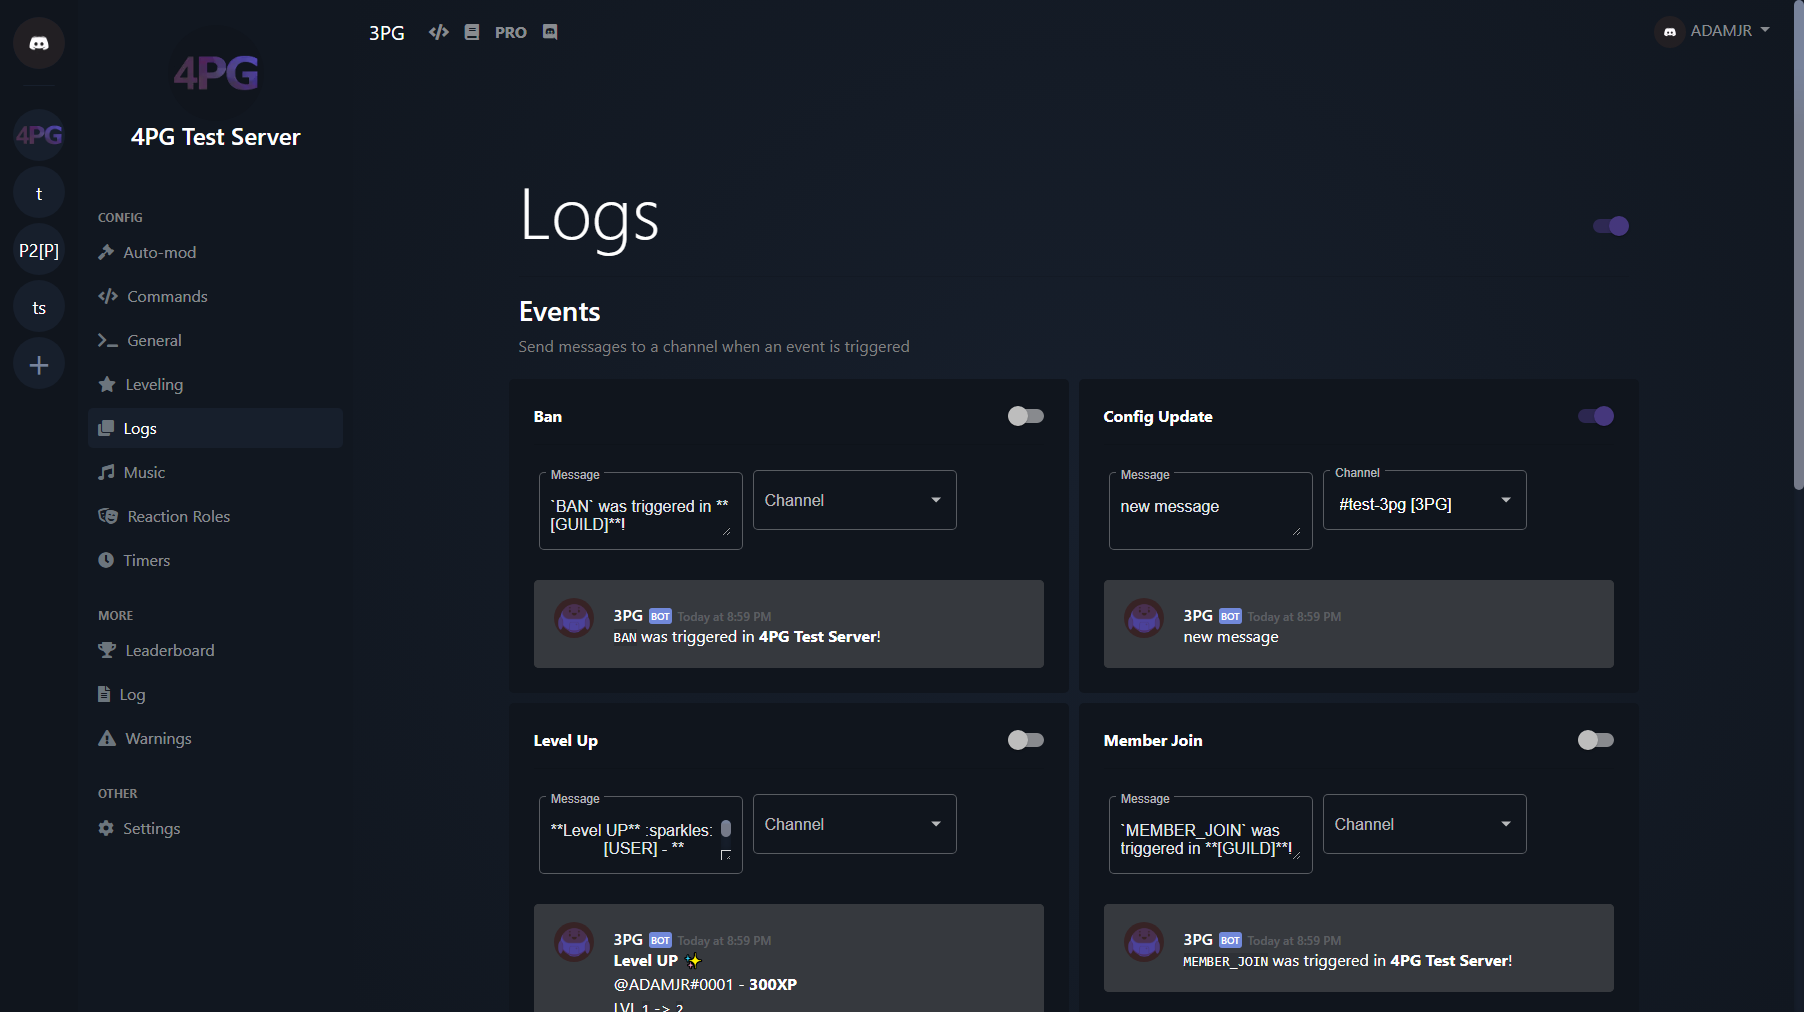Switch to the Logs section in the sidebar

click(x=140, y=428)
